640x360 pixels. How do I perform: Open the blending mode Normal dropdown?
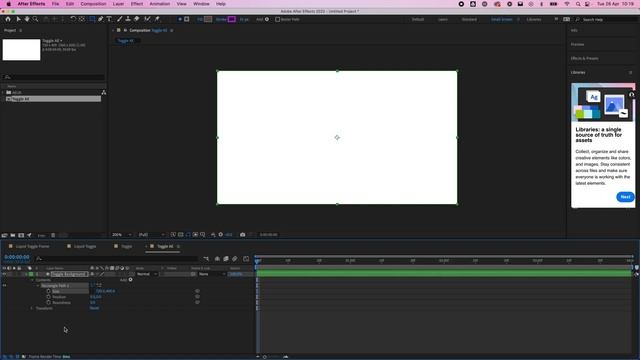pos(147,274)
